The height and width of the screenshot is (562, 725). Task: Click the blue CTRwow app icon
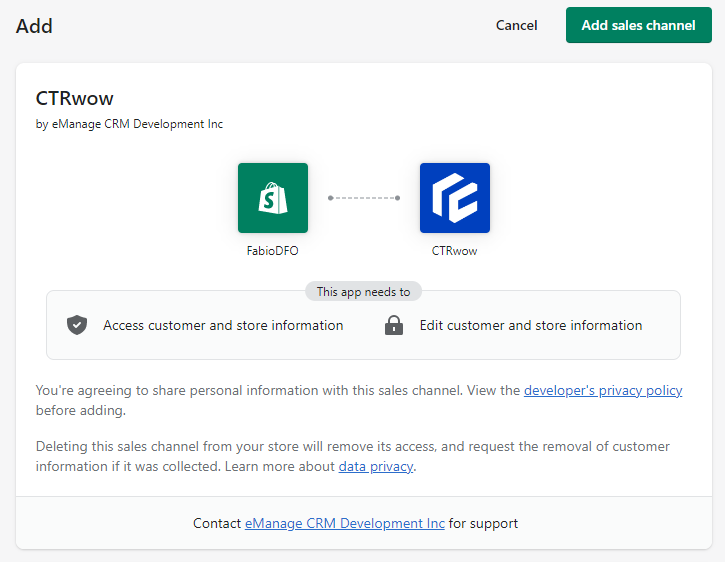tap(455, 198)
